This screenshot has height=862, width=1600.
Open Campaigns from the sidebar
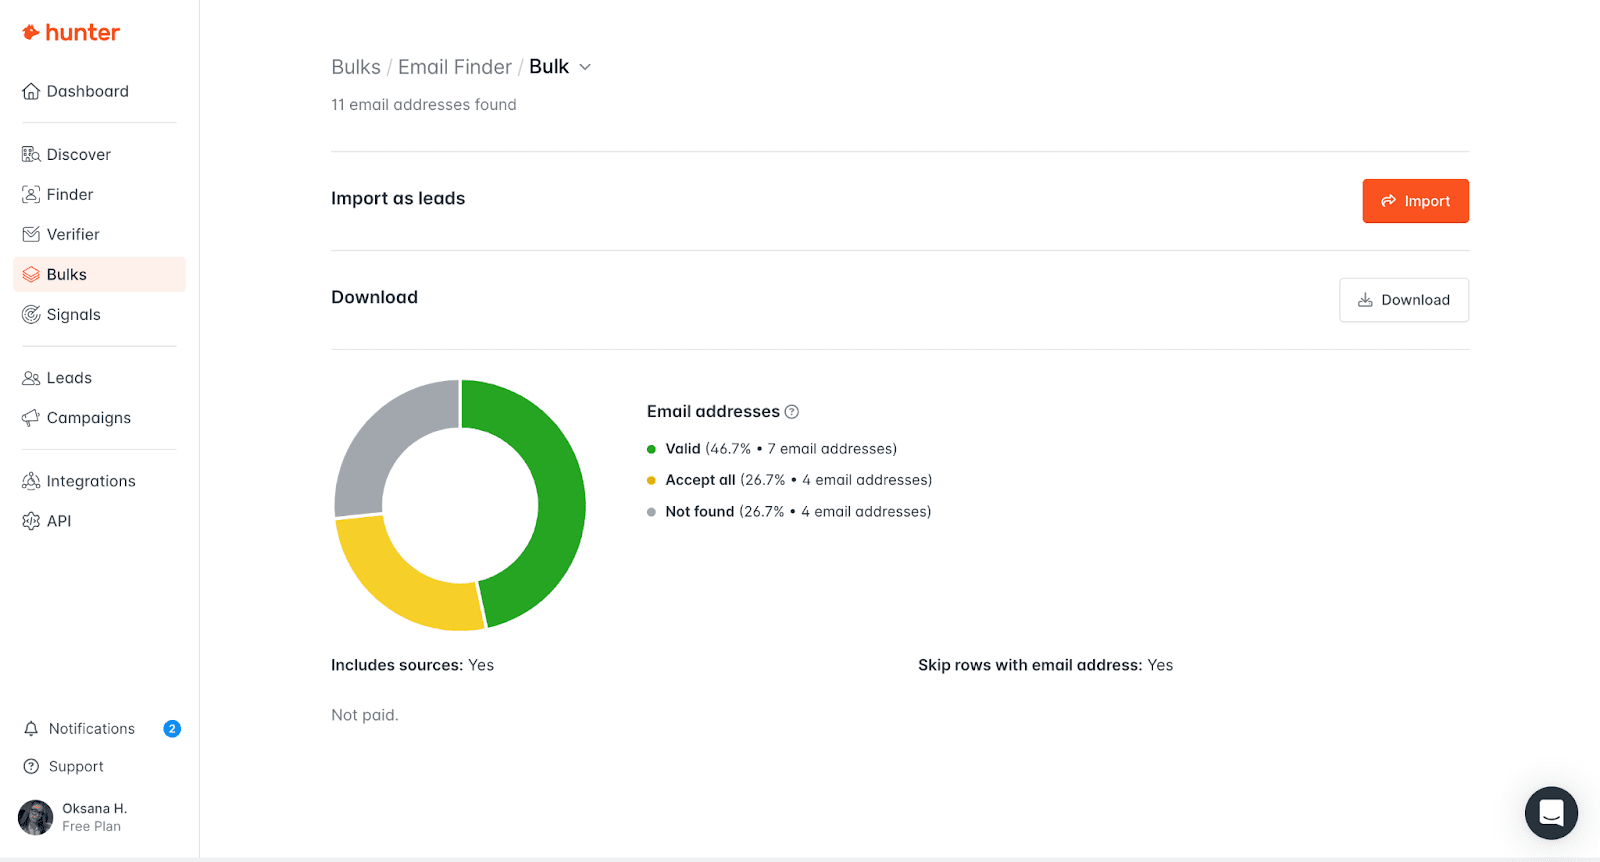[88, 418]
